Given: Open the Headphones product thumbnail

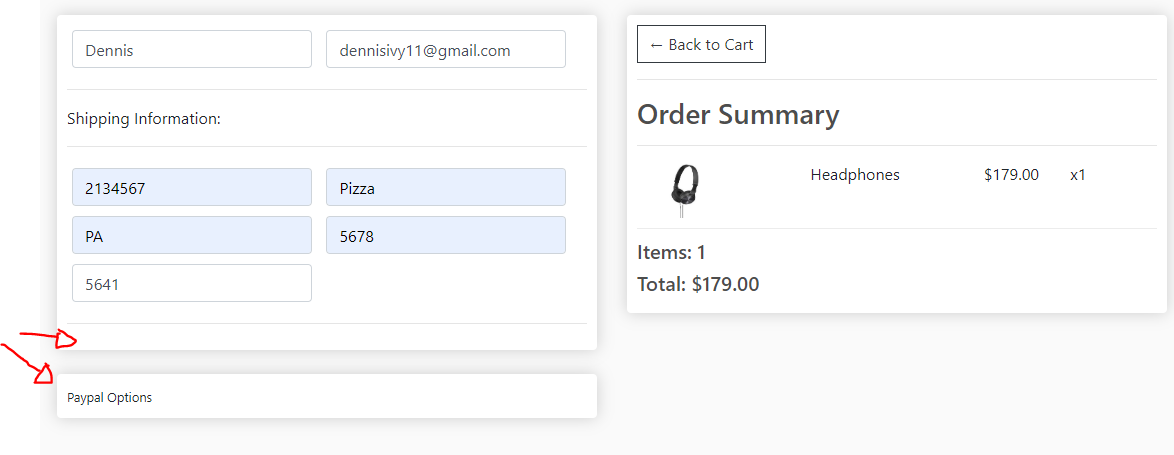Looking at the screenshot, I should [684, 192].
